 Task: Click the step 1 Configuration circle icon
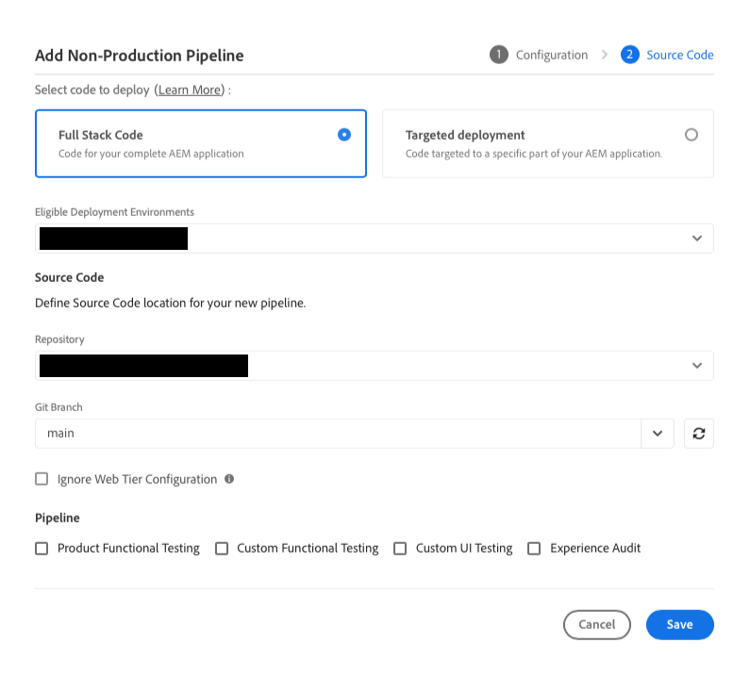coord(499,55)
